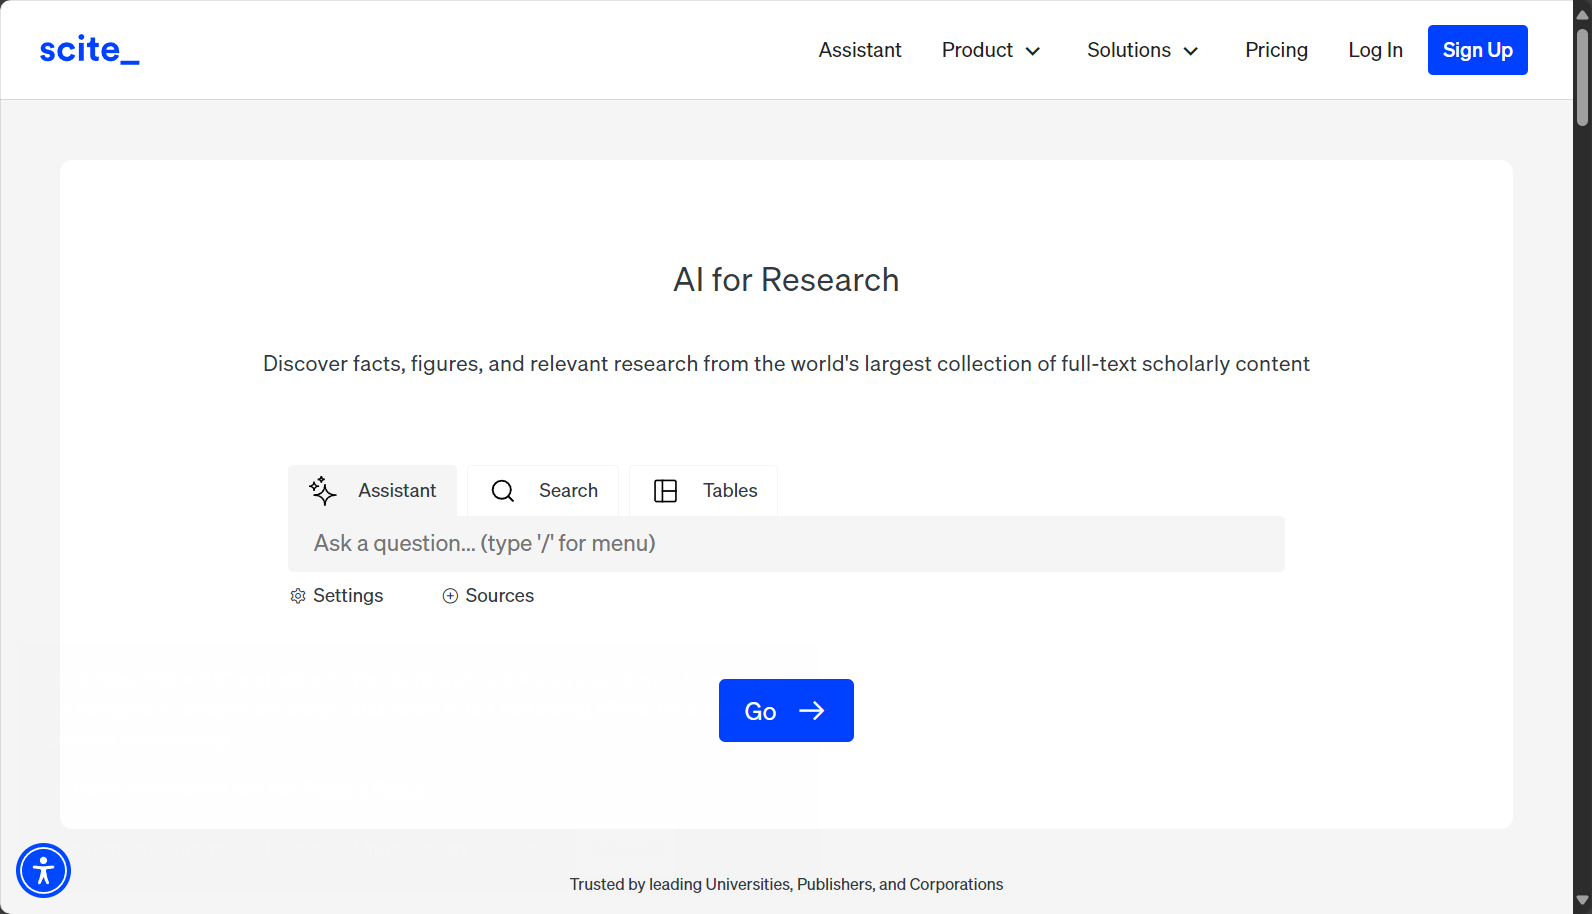The image size is (1592, 914).
Task: Click Log In link
Action: (x=1375, y=50)
